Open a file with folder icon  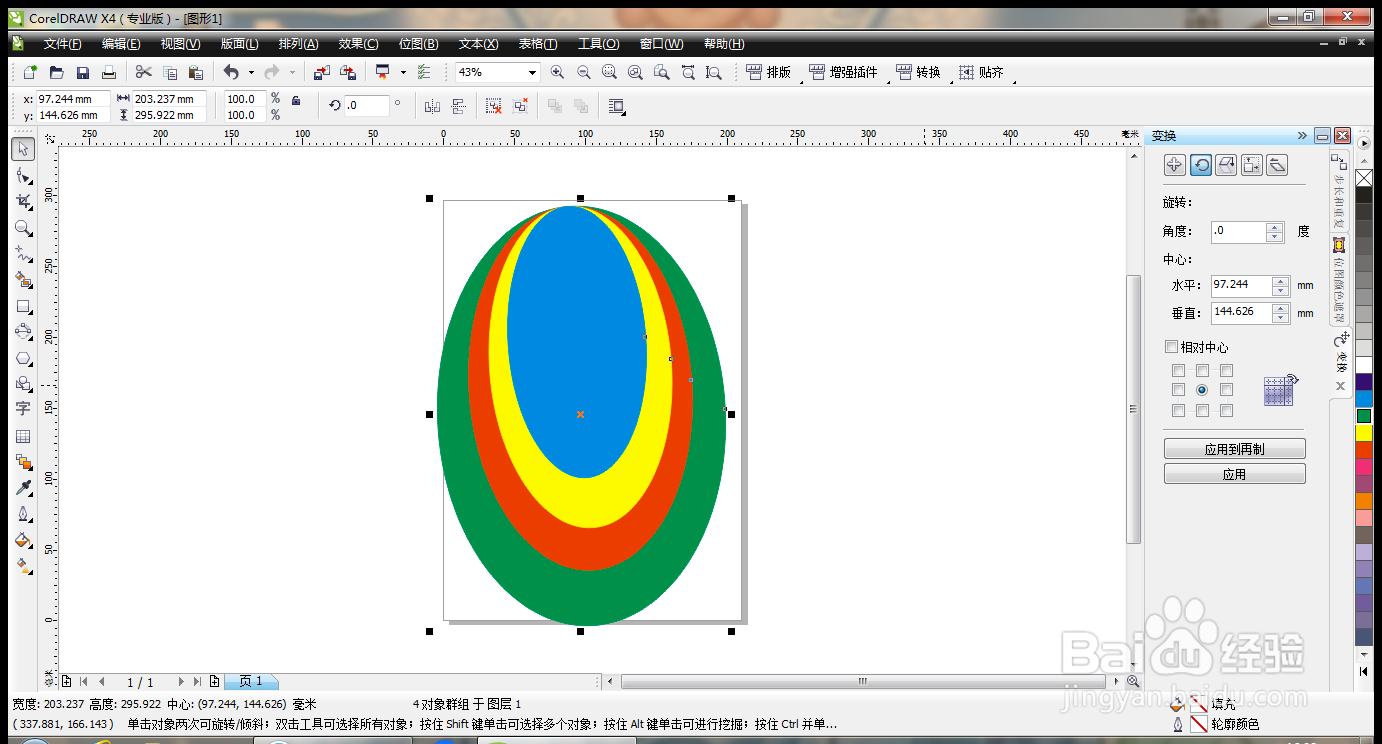point(57,72)
